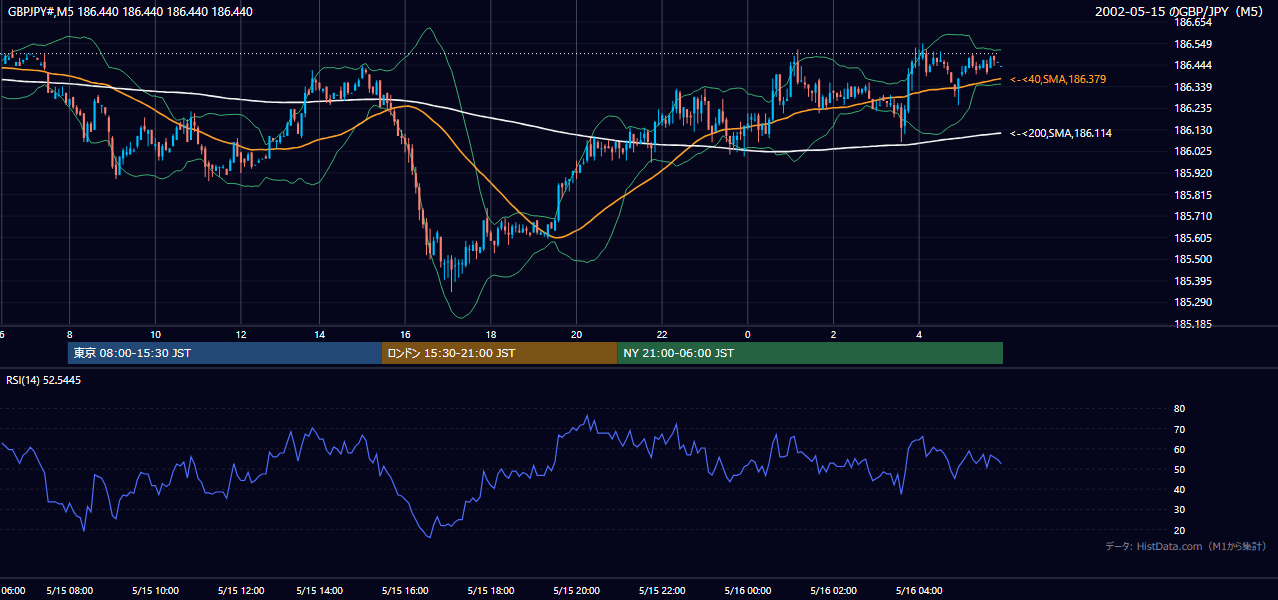Image resolution: width=1278 pixels, height=600 pixels.
Task: Click hour label 0 under price chart
Action: [747, 334]
